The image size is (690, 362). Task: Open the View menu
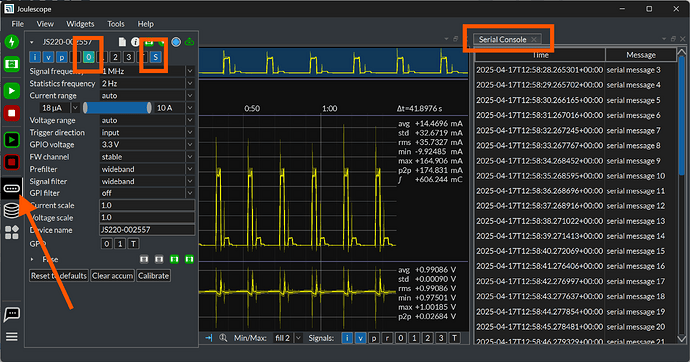pos(45,24)
